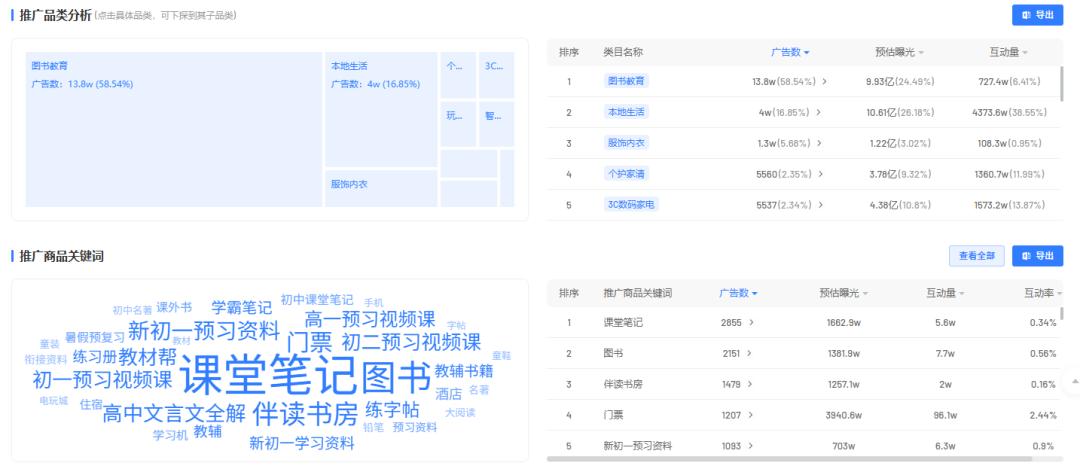The width and height of the screenshot is (1080, 469).
Task: Click 学霸笔记 in the word cloud
Action: 242,306
